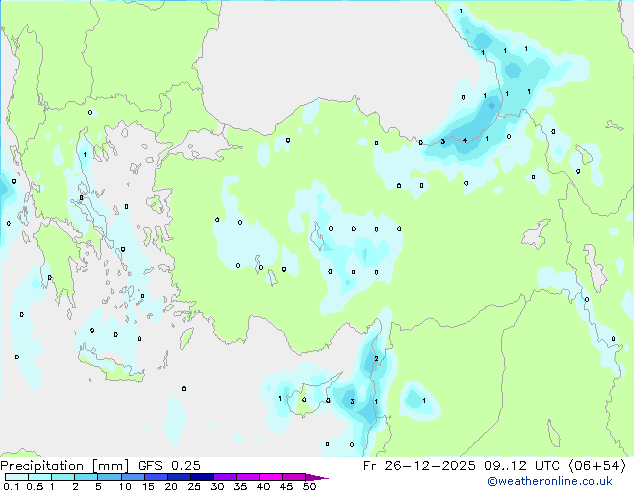Click the 20–25 mm legend color swatch

178,477
